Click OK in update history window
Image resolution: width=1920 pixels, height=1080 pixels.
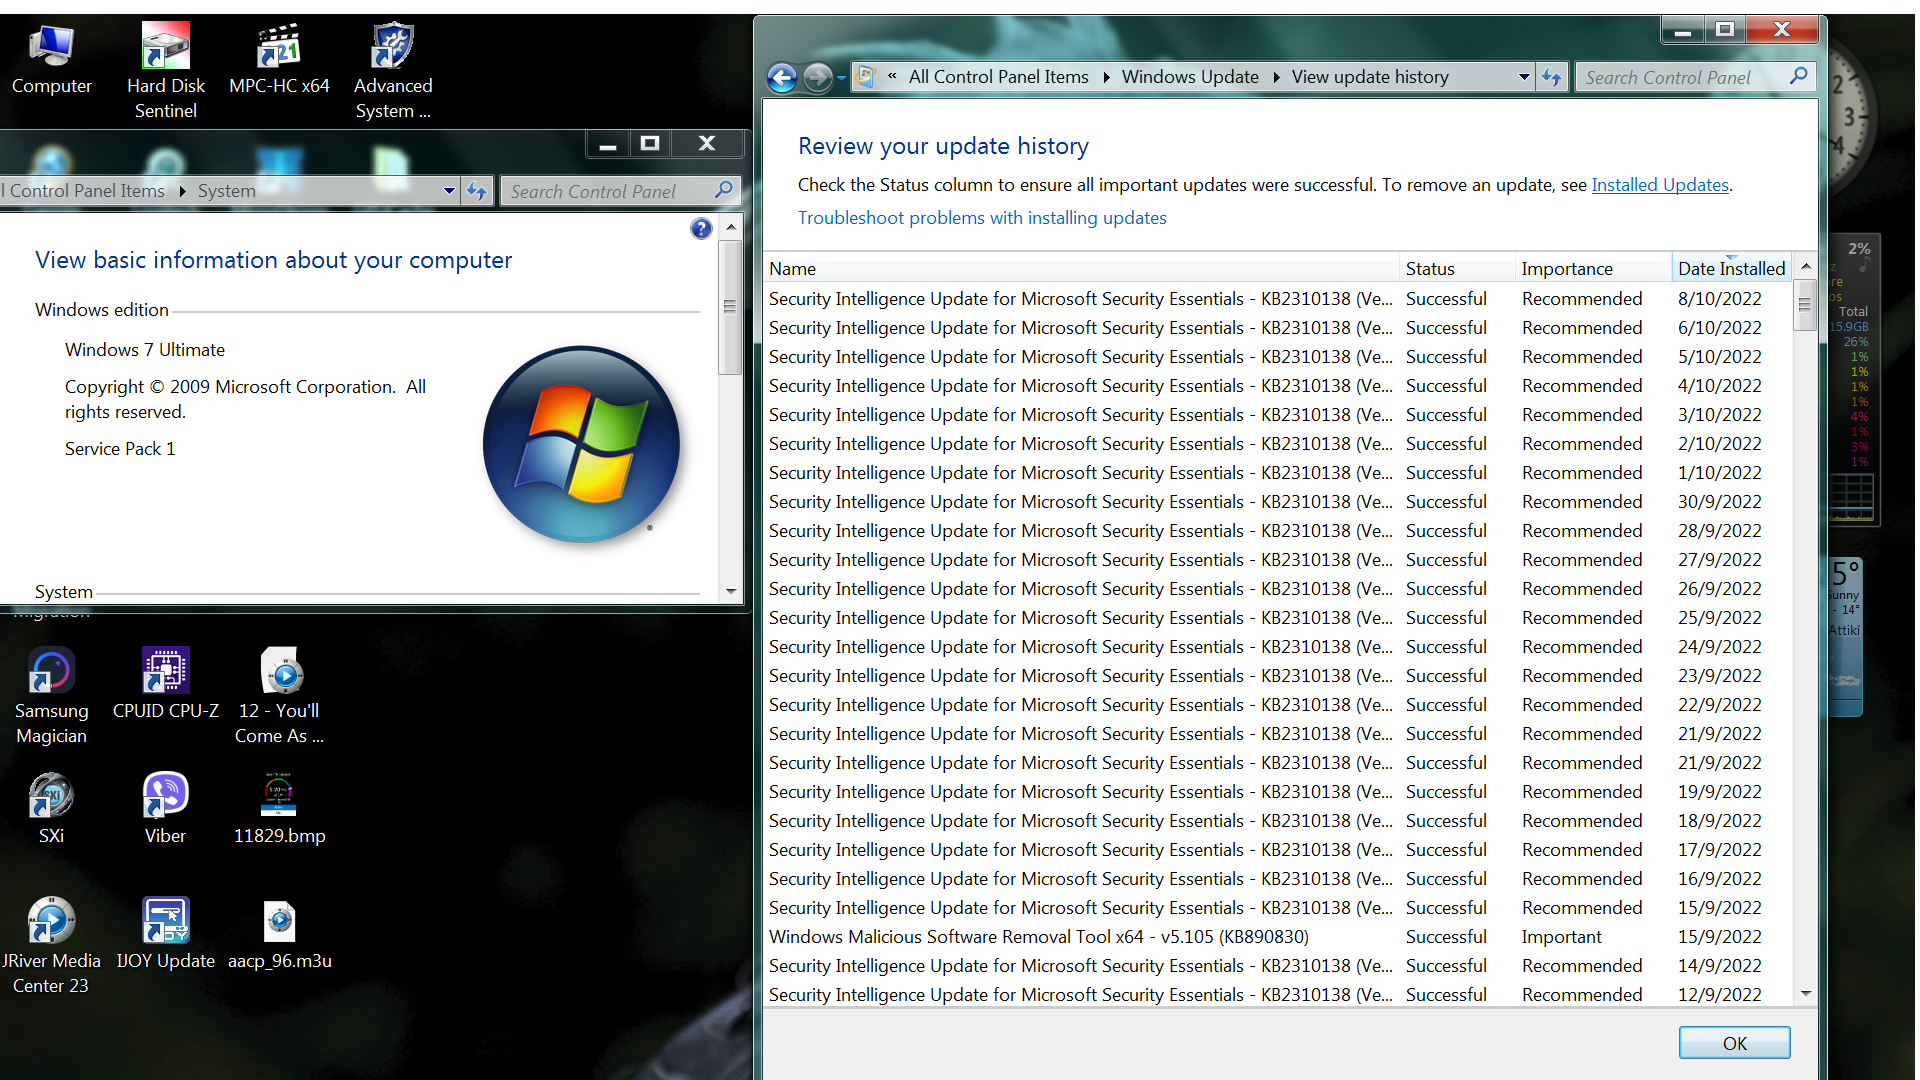(x=1734, y=1043)
